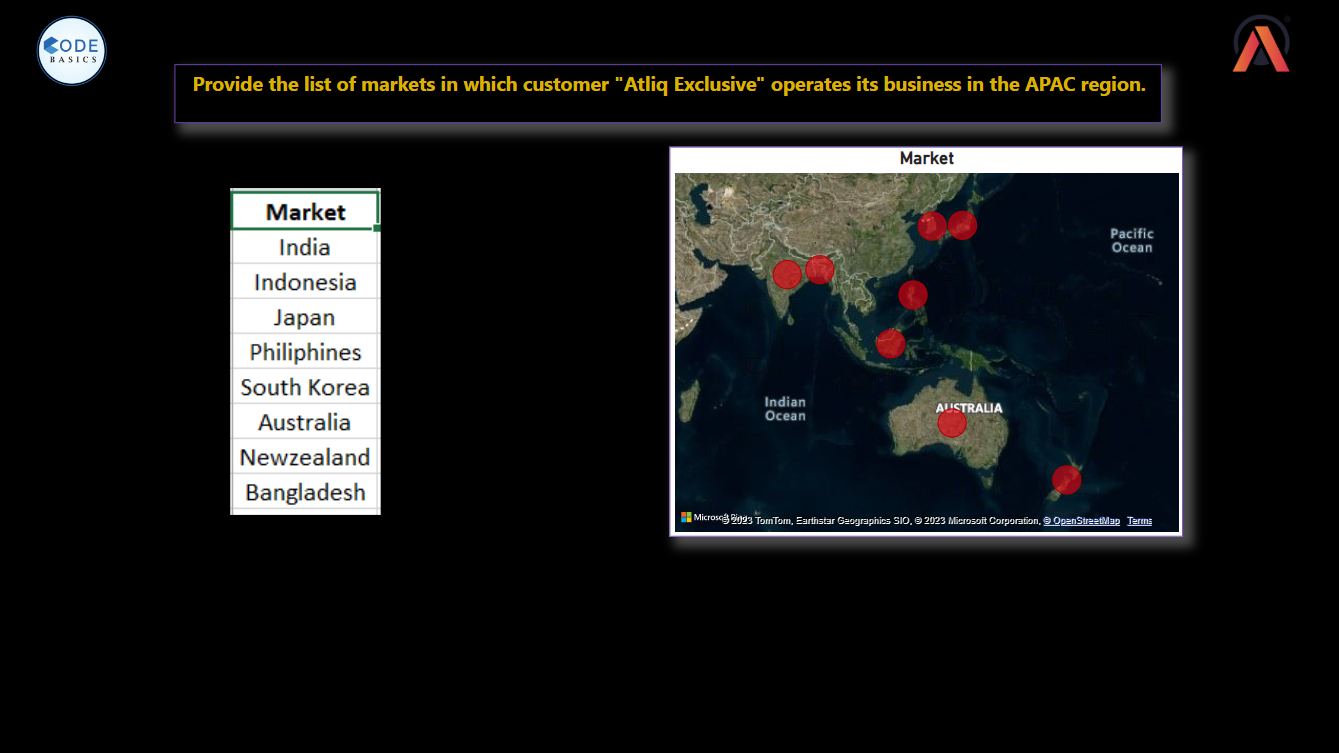This screenshot has height=753, width=1339.
Task: Click the Codebasics logo
Action: point(72,51)
